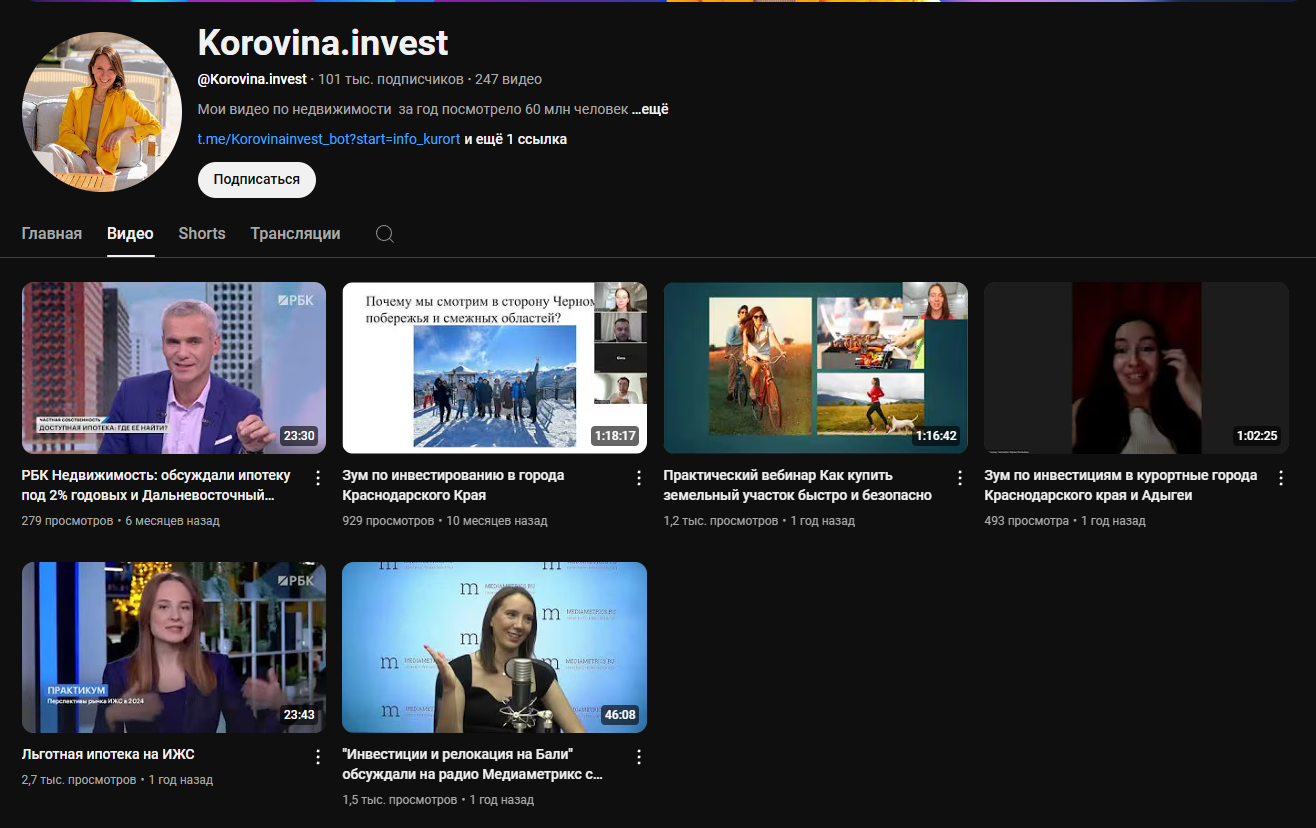
Task: Switch to the Главная tab
Action: pos(52,234)
